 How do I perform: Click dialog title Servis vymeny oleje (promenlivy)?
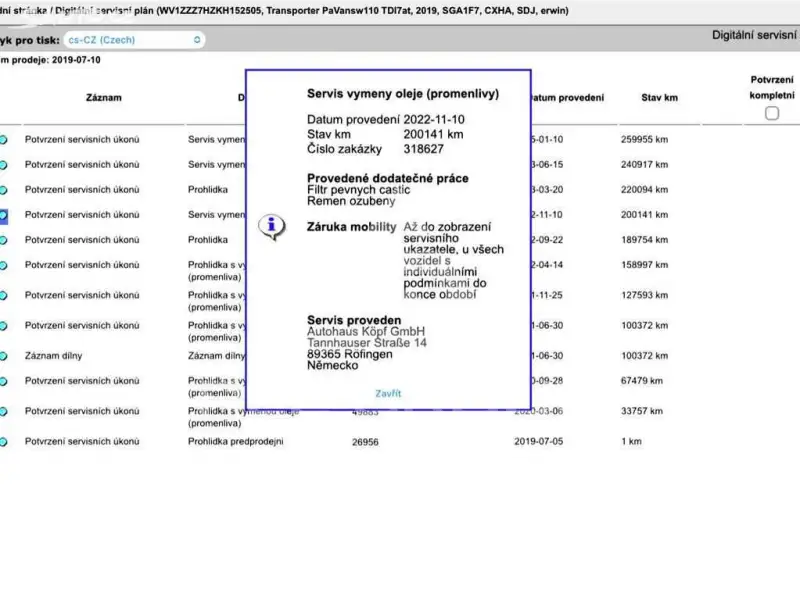coord(403,94)
